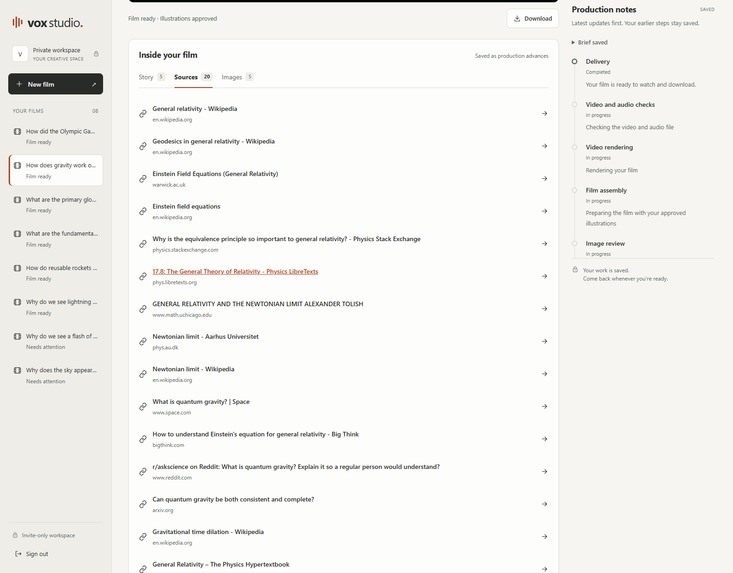Click the vox studio logo icon
The width and height of the screenshot is (733, 573).
(17, 22)
